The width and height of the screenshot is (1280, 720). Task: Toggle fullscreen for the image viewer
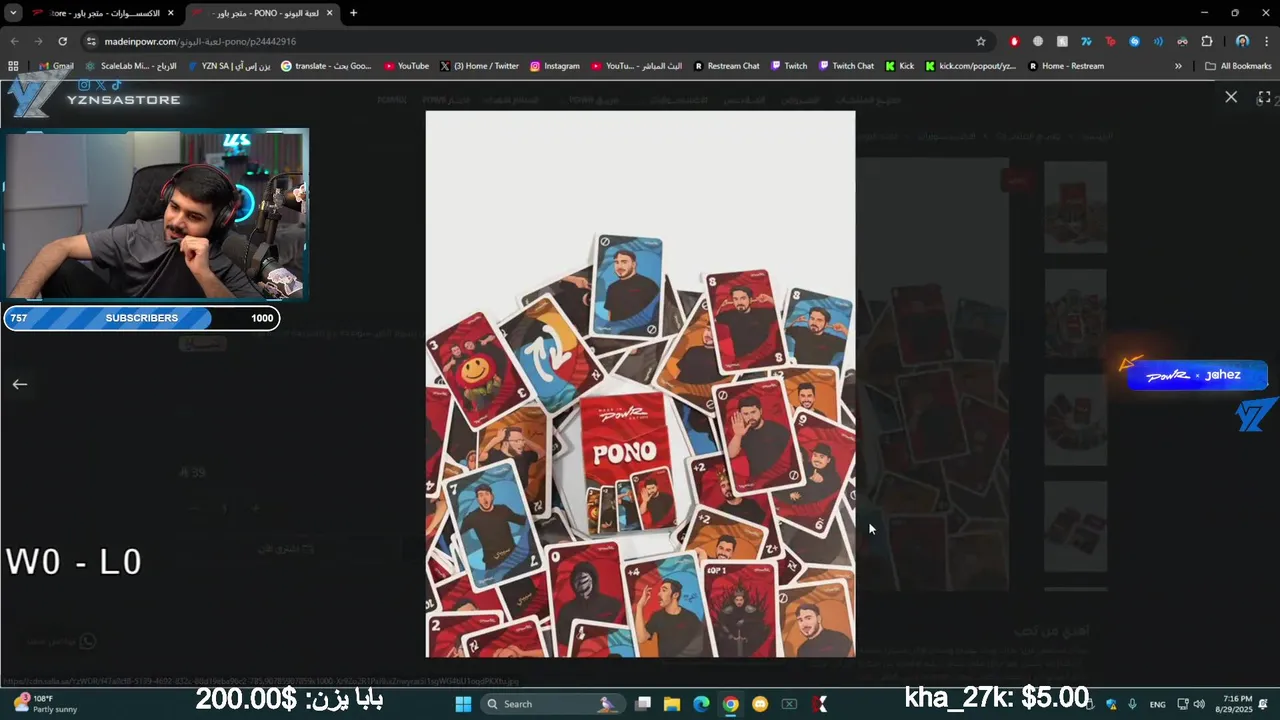pyautogui.click(x=1264, y=97)
